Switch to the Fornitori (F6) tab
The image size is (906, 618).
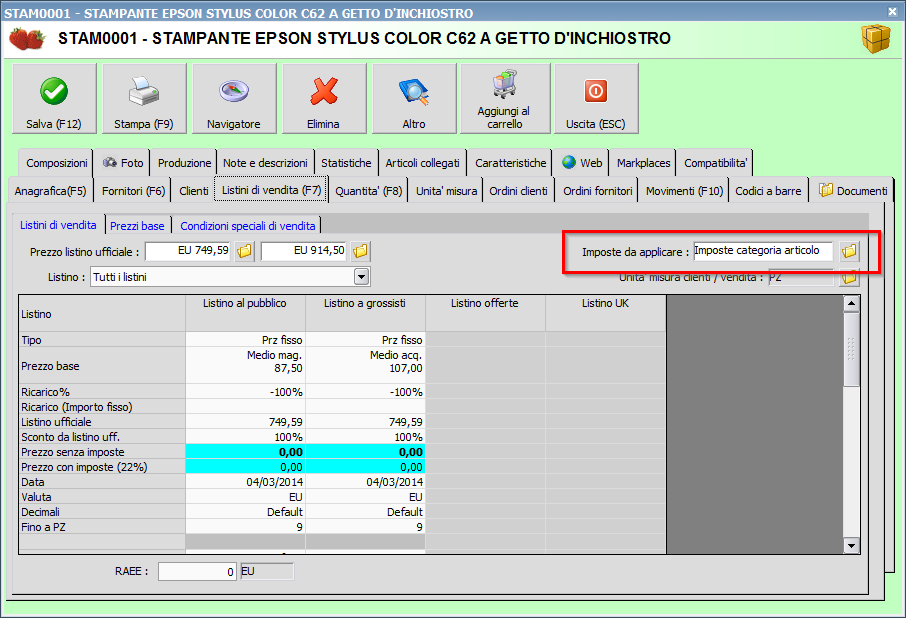(133, 191)
